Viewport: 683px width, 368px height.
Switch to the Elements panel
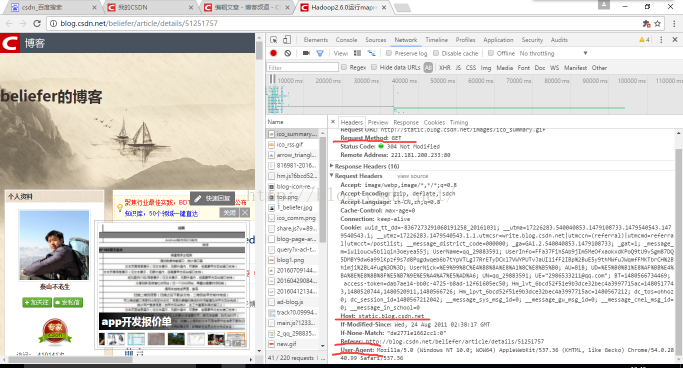pyautogui.click(x=316, y=40)
